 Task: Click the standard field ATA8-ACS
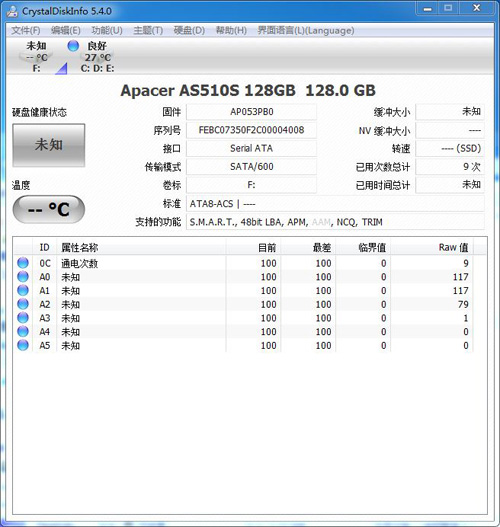[335, 204]
